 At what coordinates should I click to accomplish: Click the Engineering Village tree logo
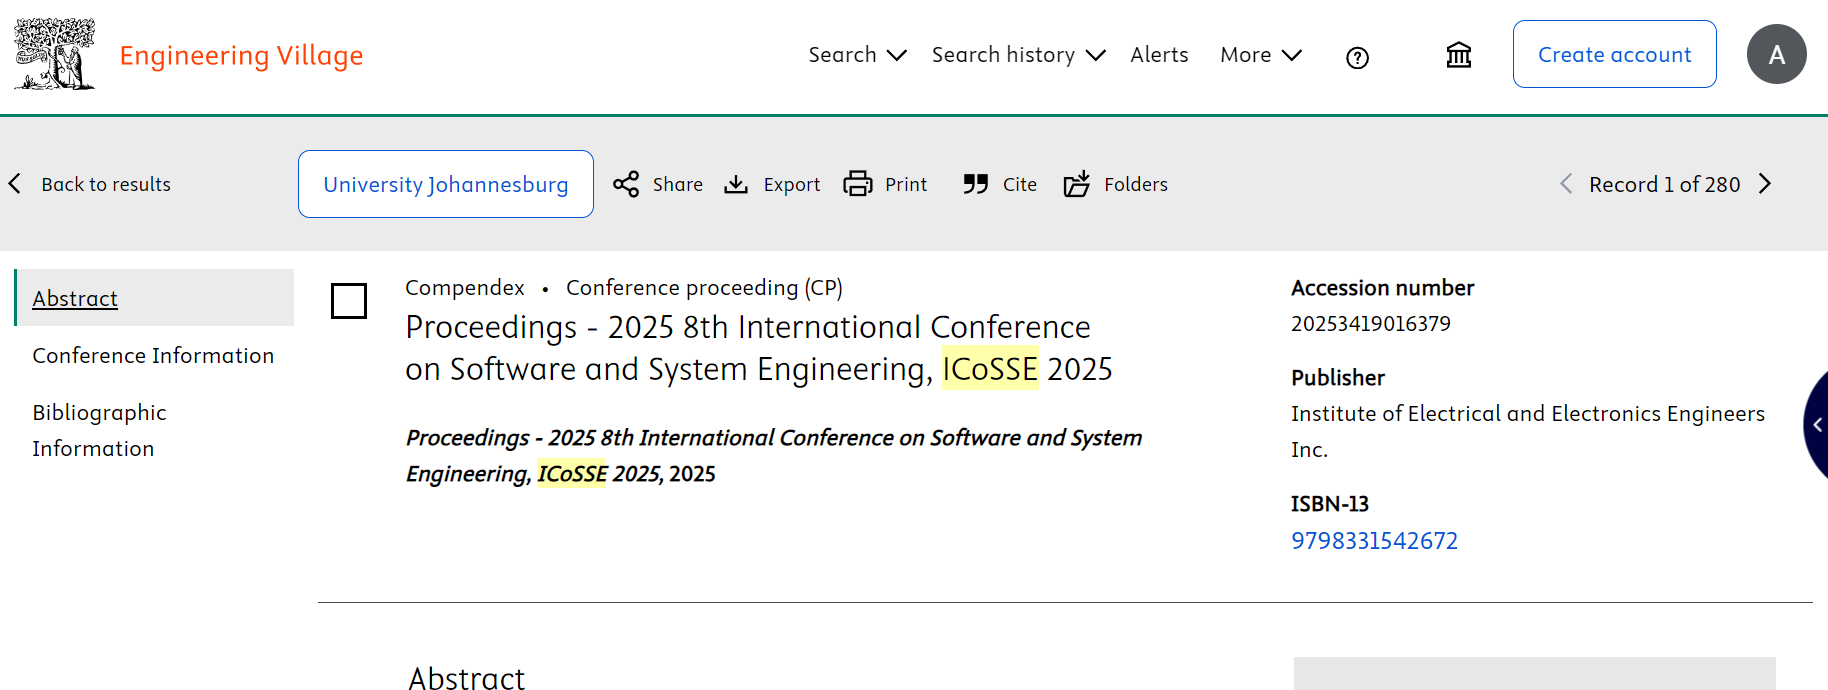[55, 55]
